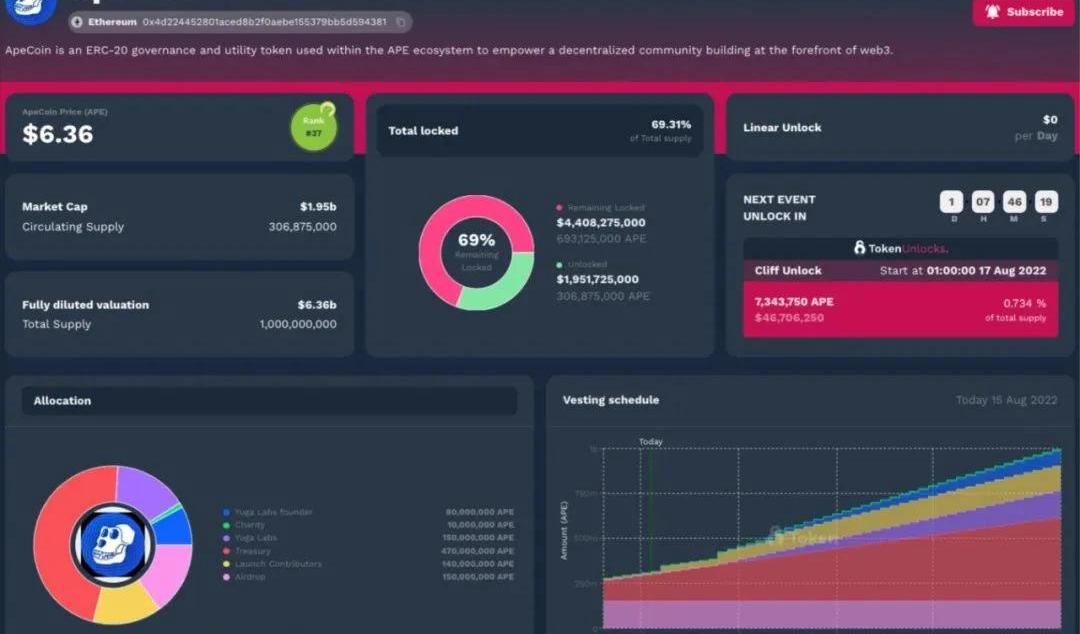The width and height of the screenshot is (1080, 634).
Task: Click the $4,408,275,000 remaining locked value
Action: (x=601, y=223)
